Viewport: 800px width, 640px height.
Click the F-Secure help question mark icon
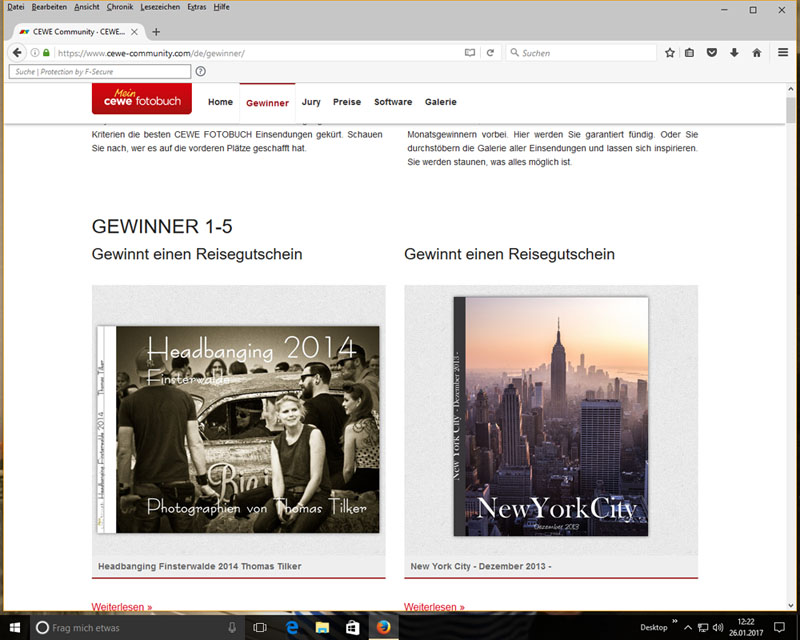201,72
